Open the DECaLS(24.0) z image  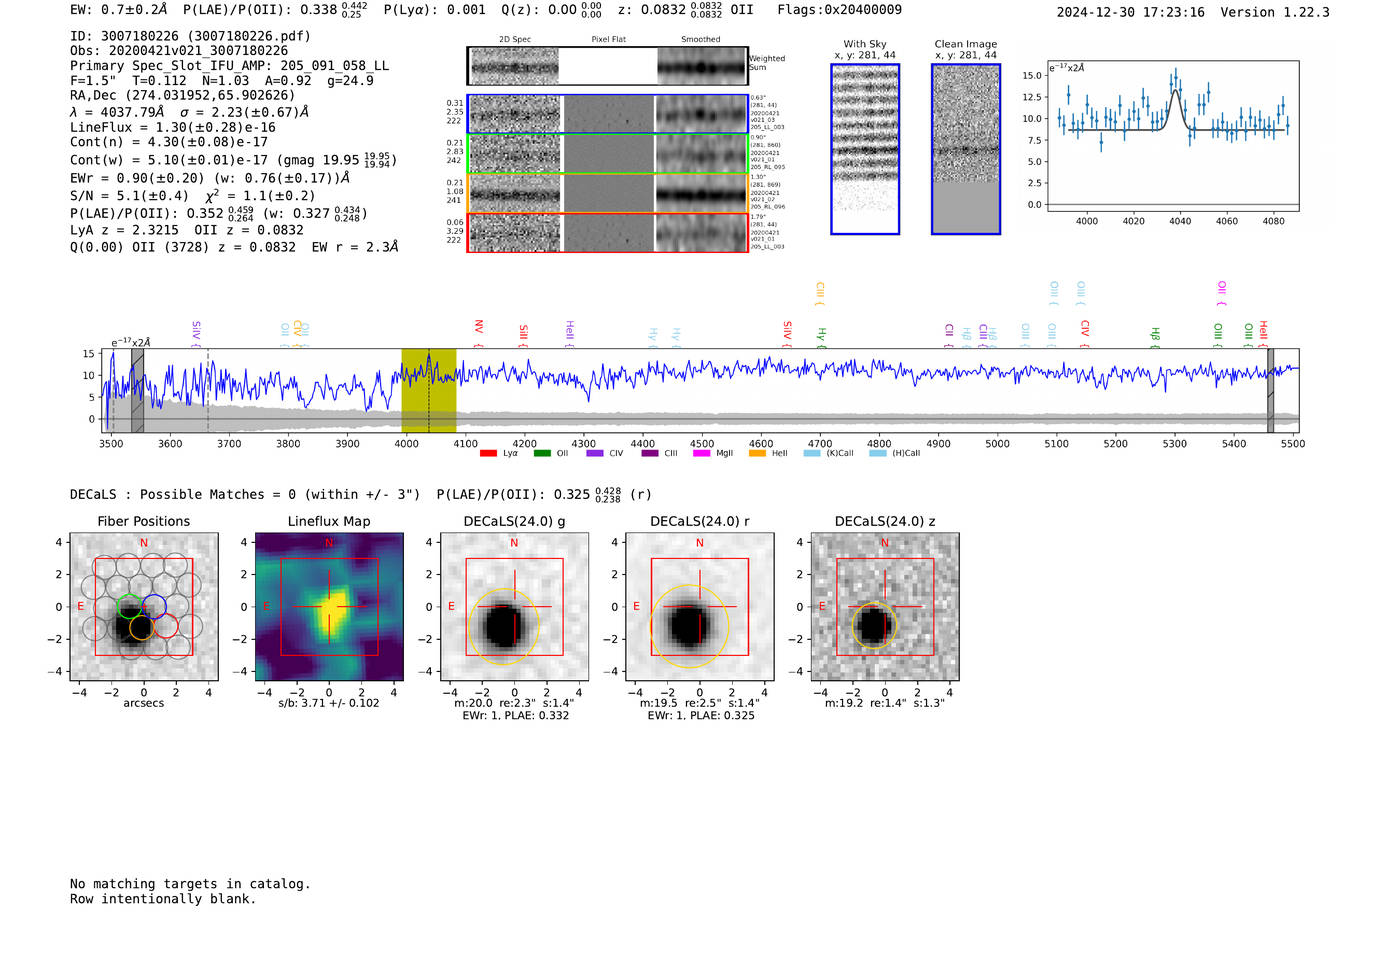[884, 606]
